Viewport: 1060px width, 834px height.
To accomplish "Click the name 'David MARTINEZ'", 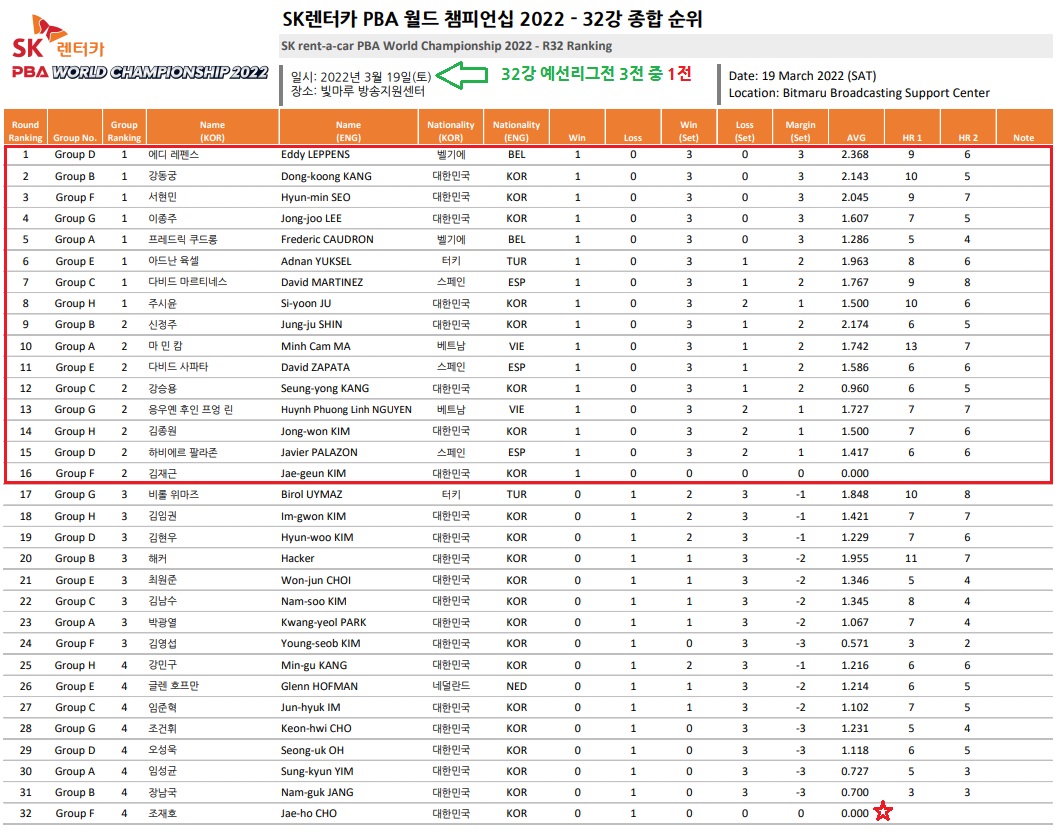I will 322,282.
